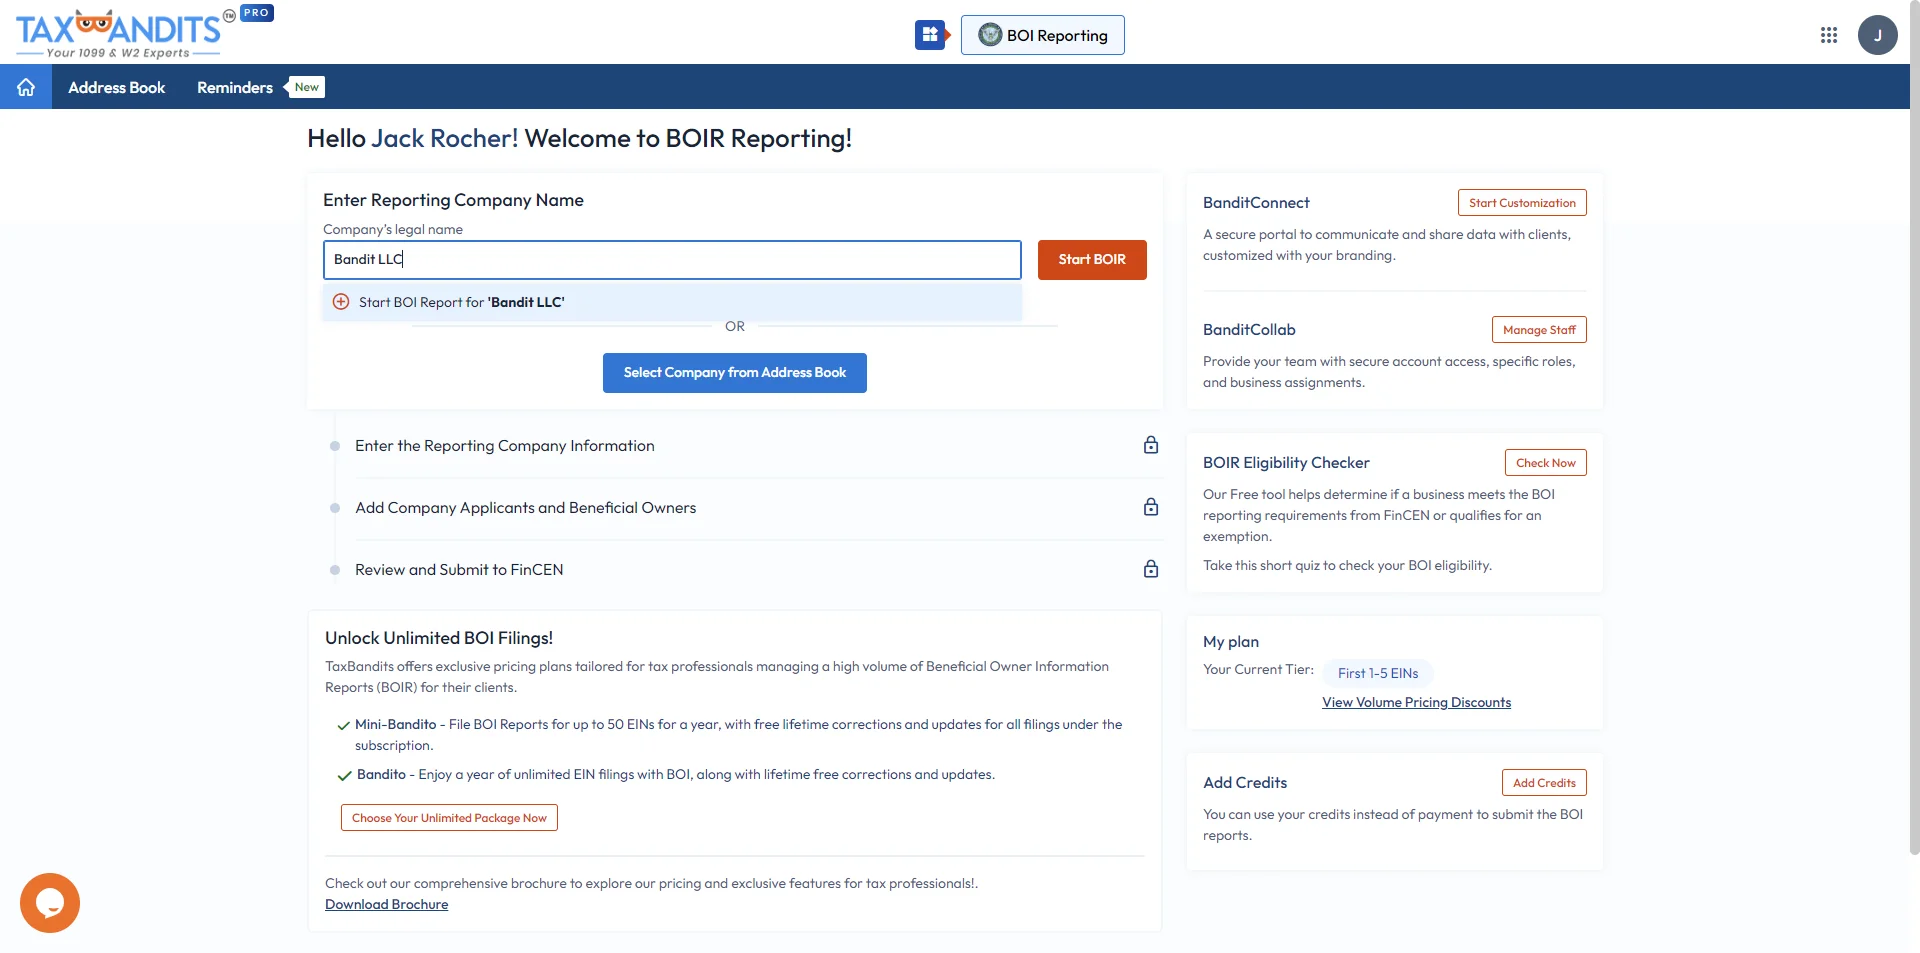Open the BOI Reporting product selector
1920x953 pixels.
(1042, 35)
